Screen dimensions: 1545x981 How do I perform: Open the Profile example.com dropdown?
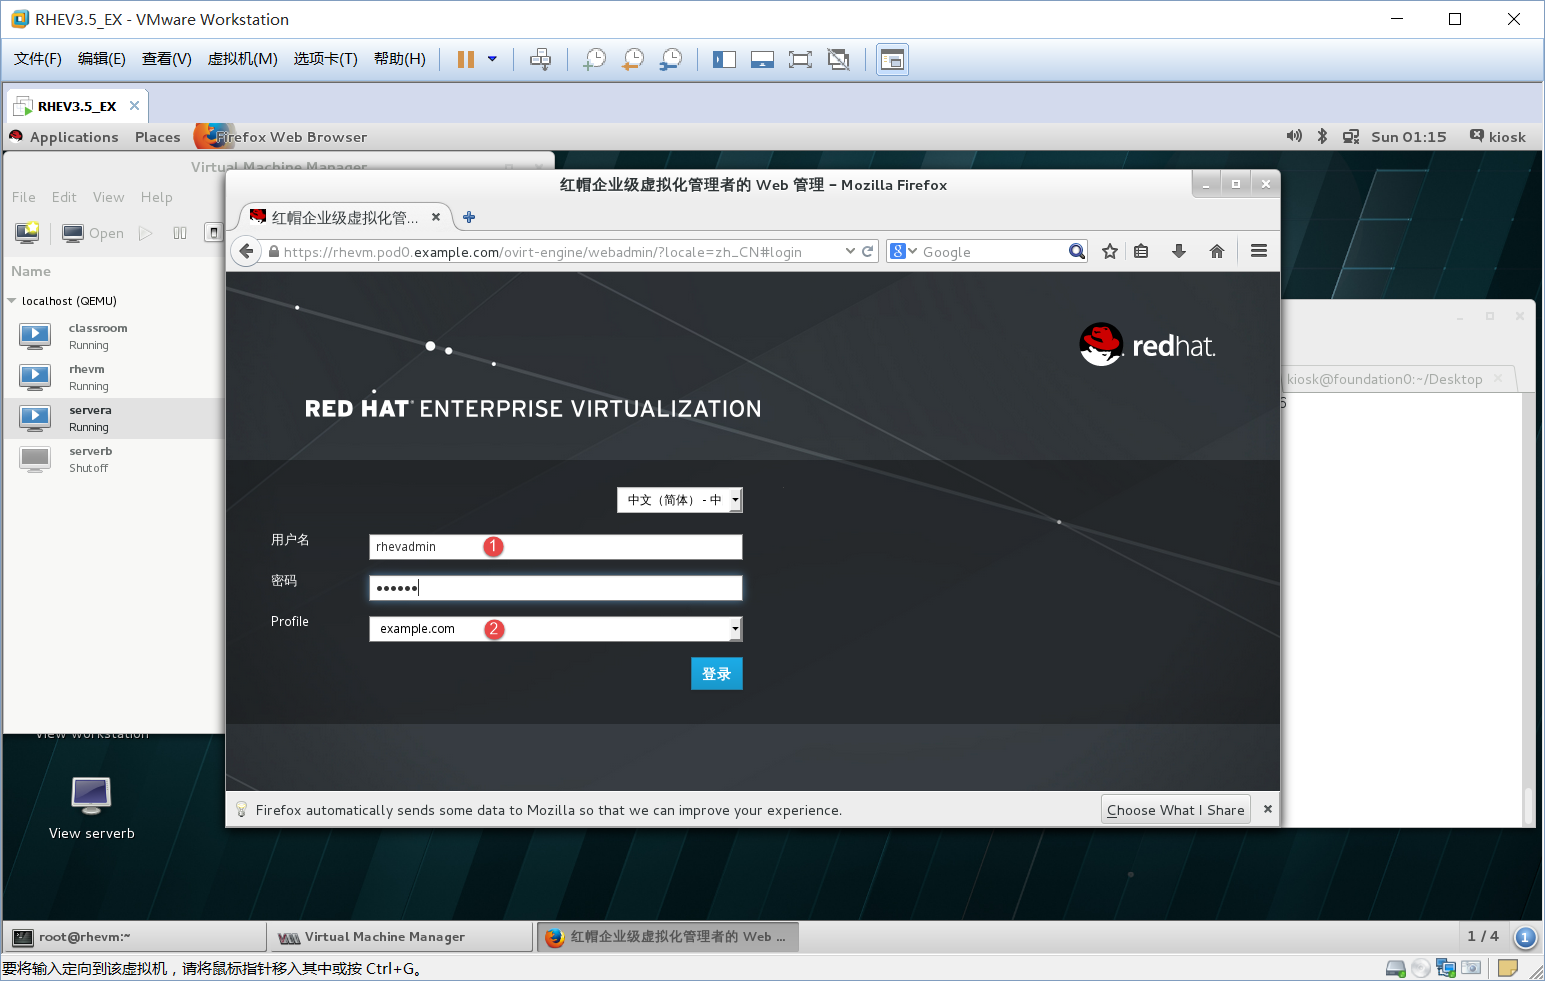556,629
